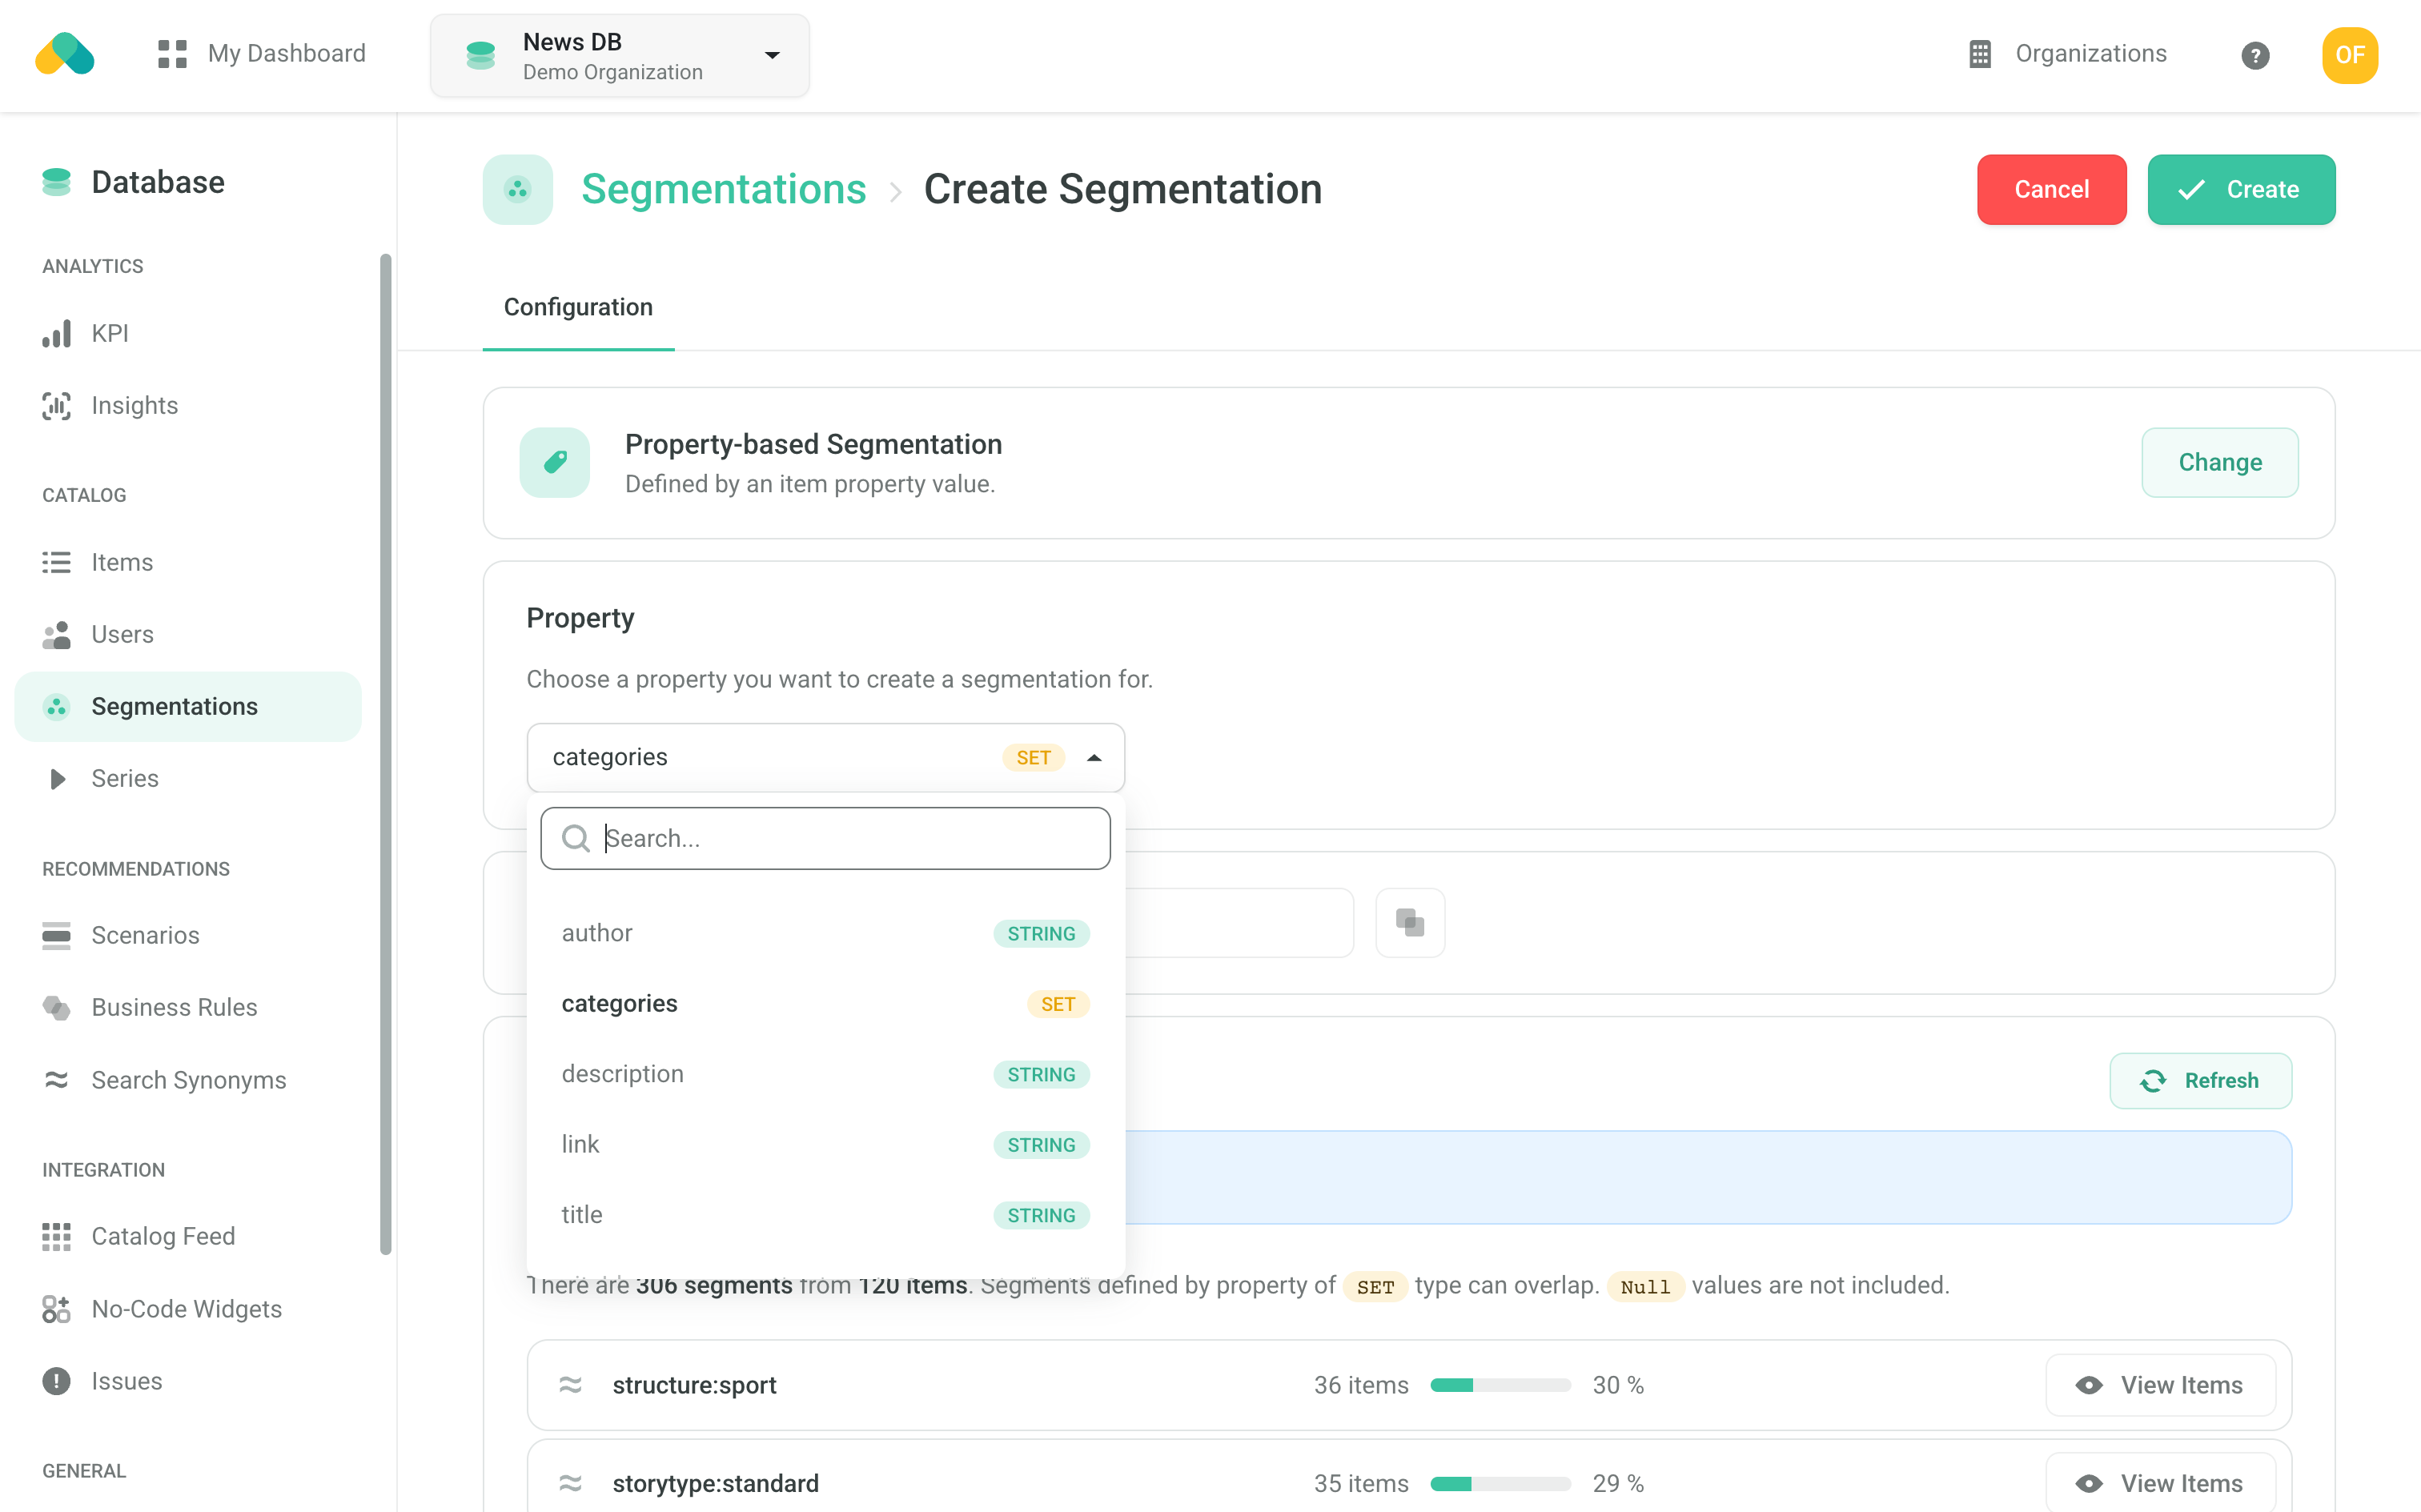The image size is (2421, 1512).
Task: View Items for storytype:standard segment
Action: [x=2160, y=1483]
